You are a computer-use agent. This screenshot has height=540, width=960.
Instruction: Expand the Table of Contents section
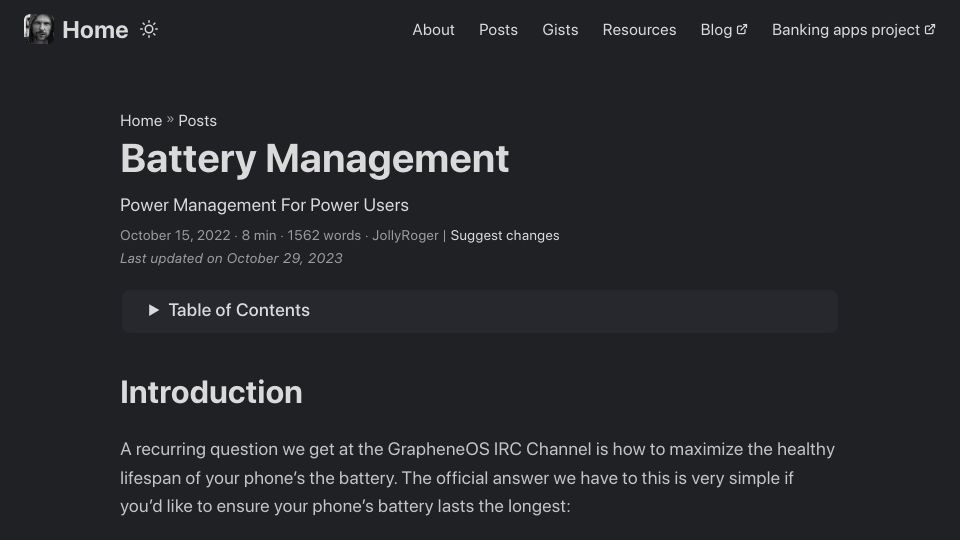pos(479,311)
